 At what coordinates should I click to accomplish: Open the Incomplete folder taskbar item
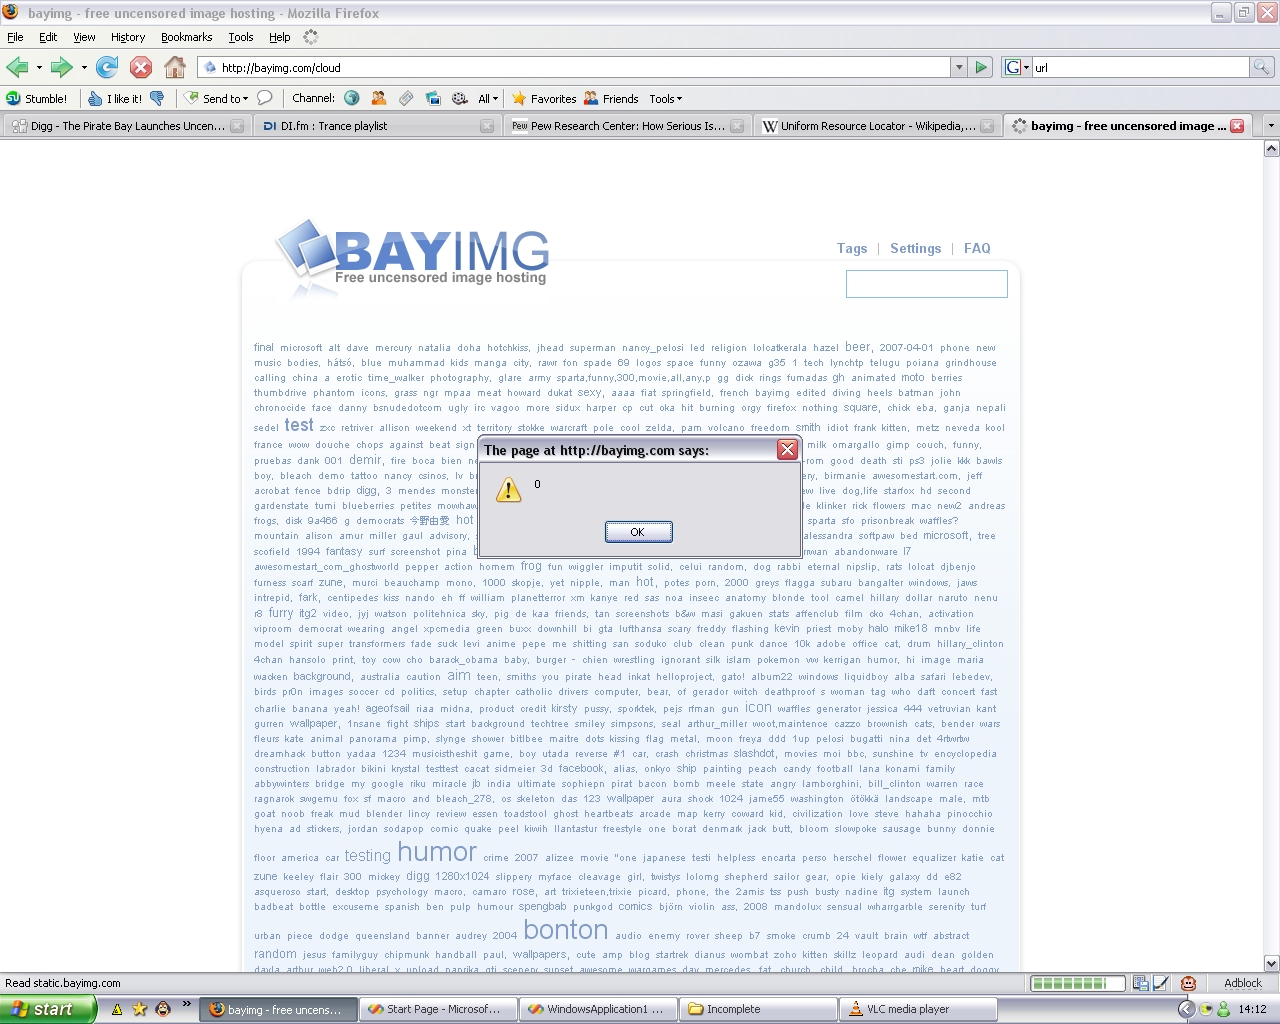(x=759, y=1009)
